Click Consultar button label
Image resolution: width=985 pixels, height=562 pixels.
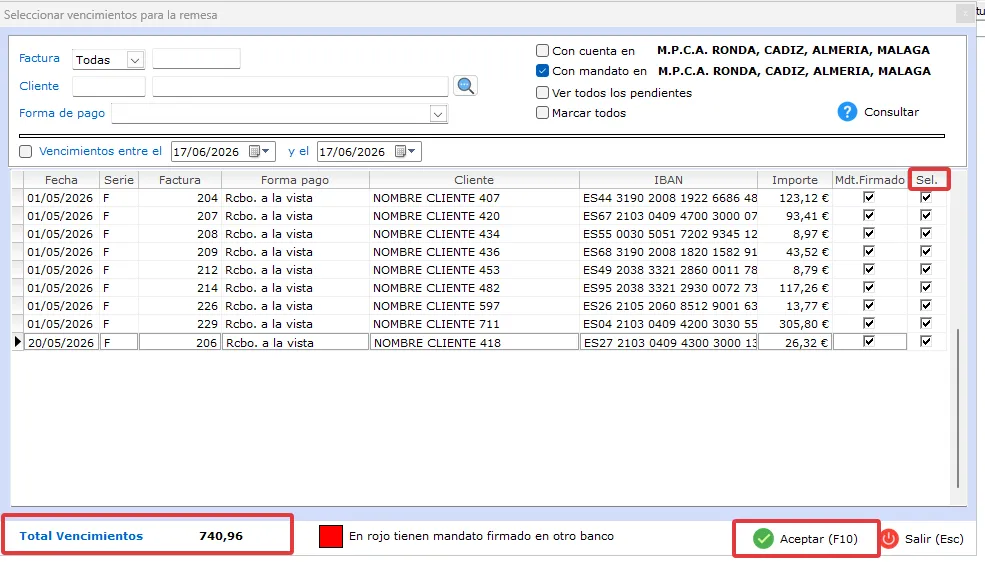point(891,112)
